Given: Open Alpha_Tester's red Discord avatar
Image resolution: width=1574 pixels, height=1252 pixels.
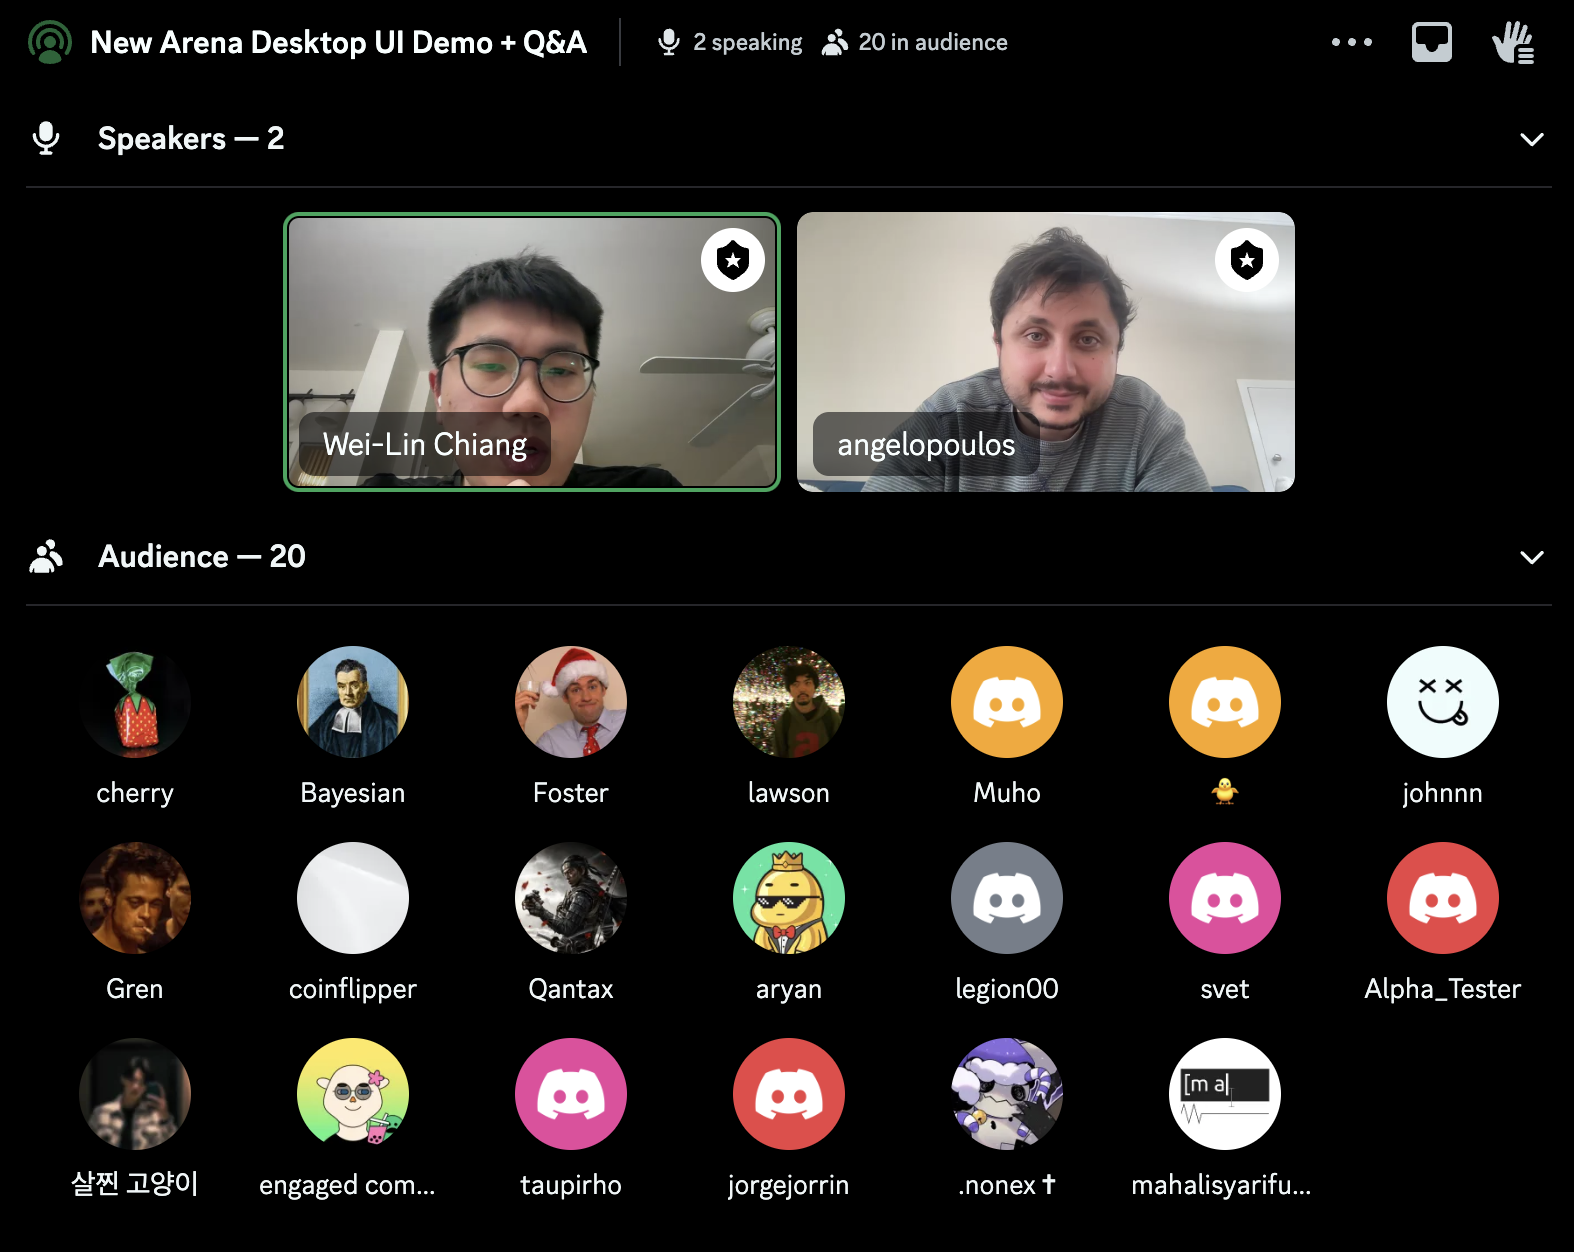Looking at the screenshot, I should 1442,898.
